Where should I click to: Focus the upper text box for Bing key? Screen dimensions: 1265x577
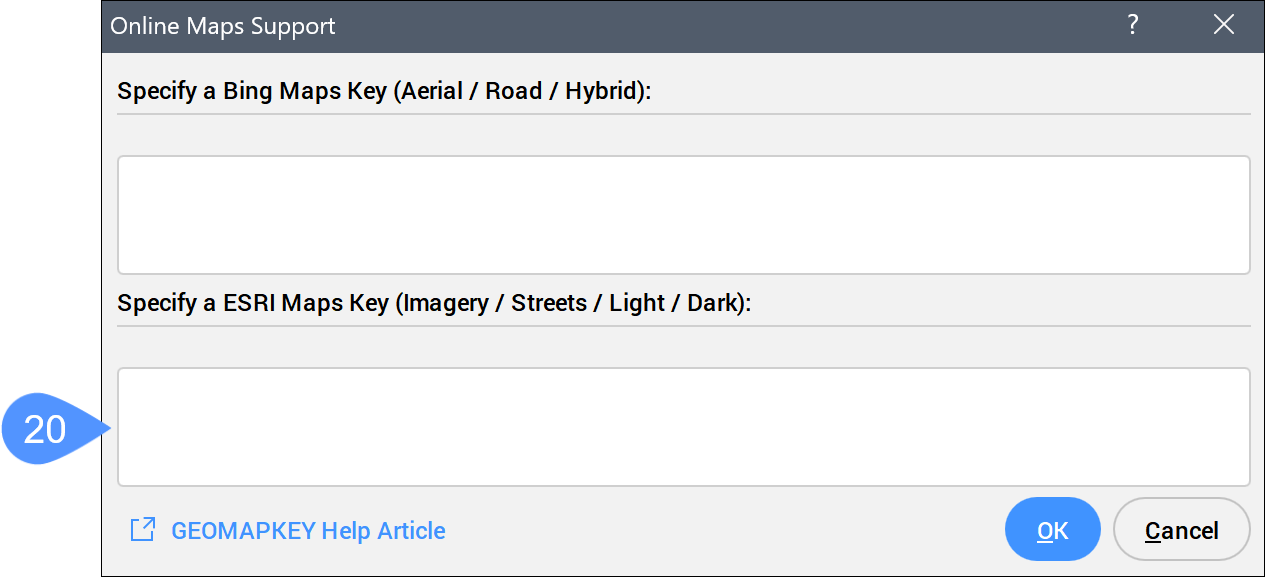(683, 214)
